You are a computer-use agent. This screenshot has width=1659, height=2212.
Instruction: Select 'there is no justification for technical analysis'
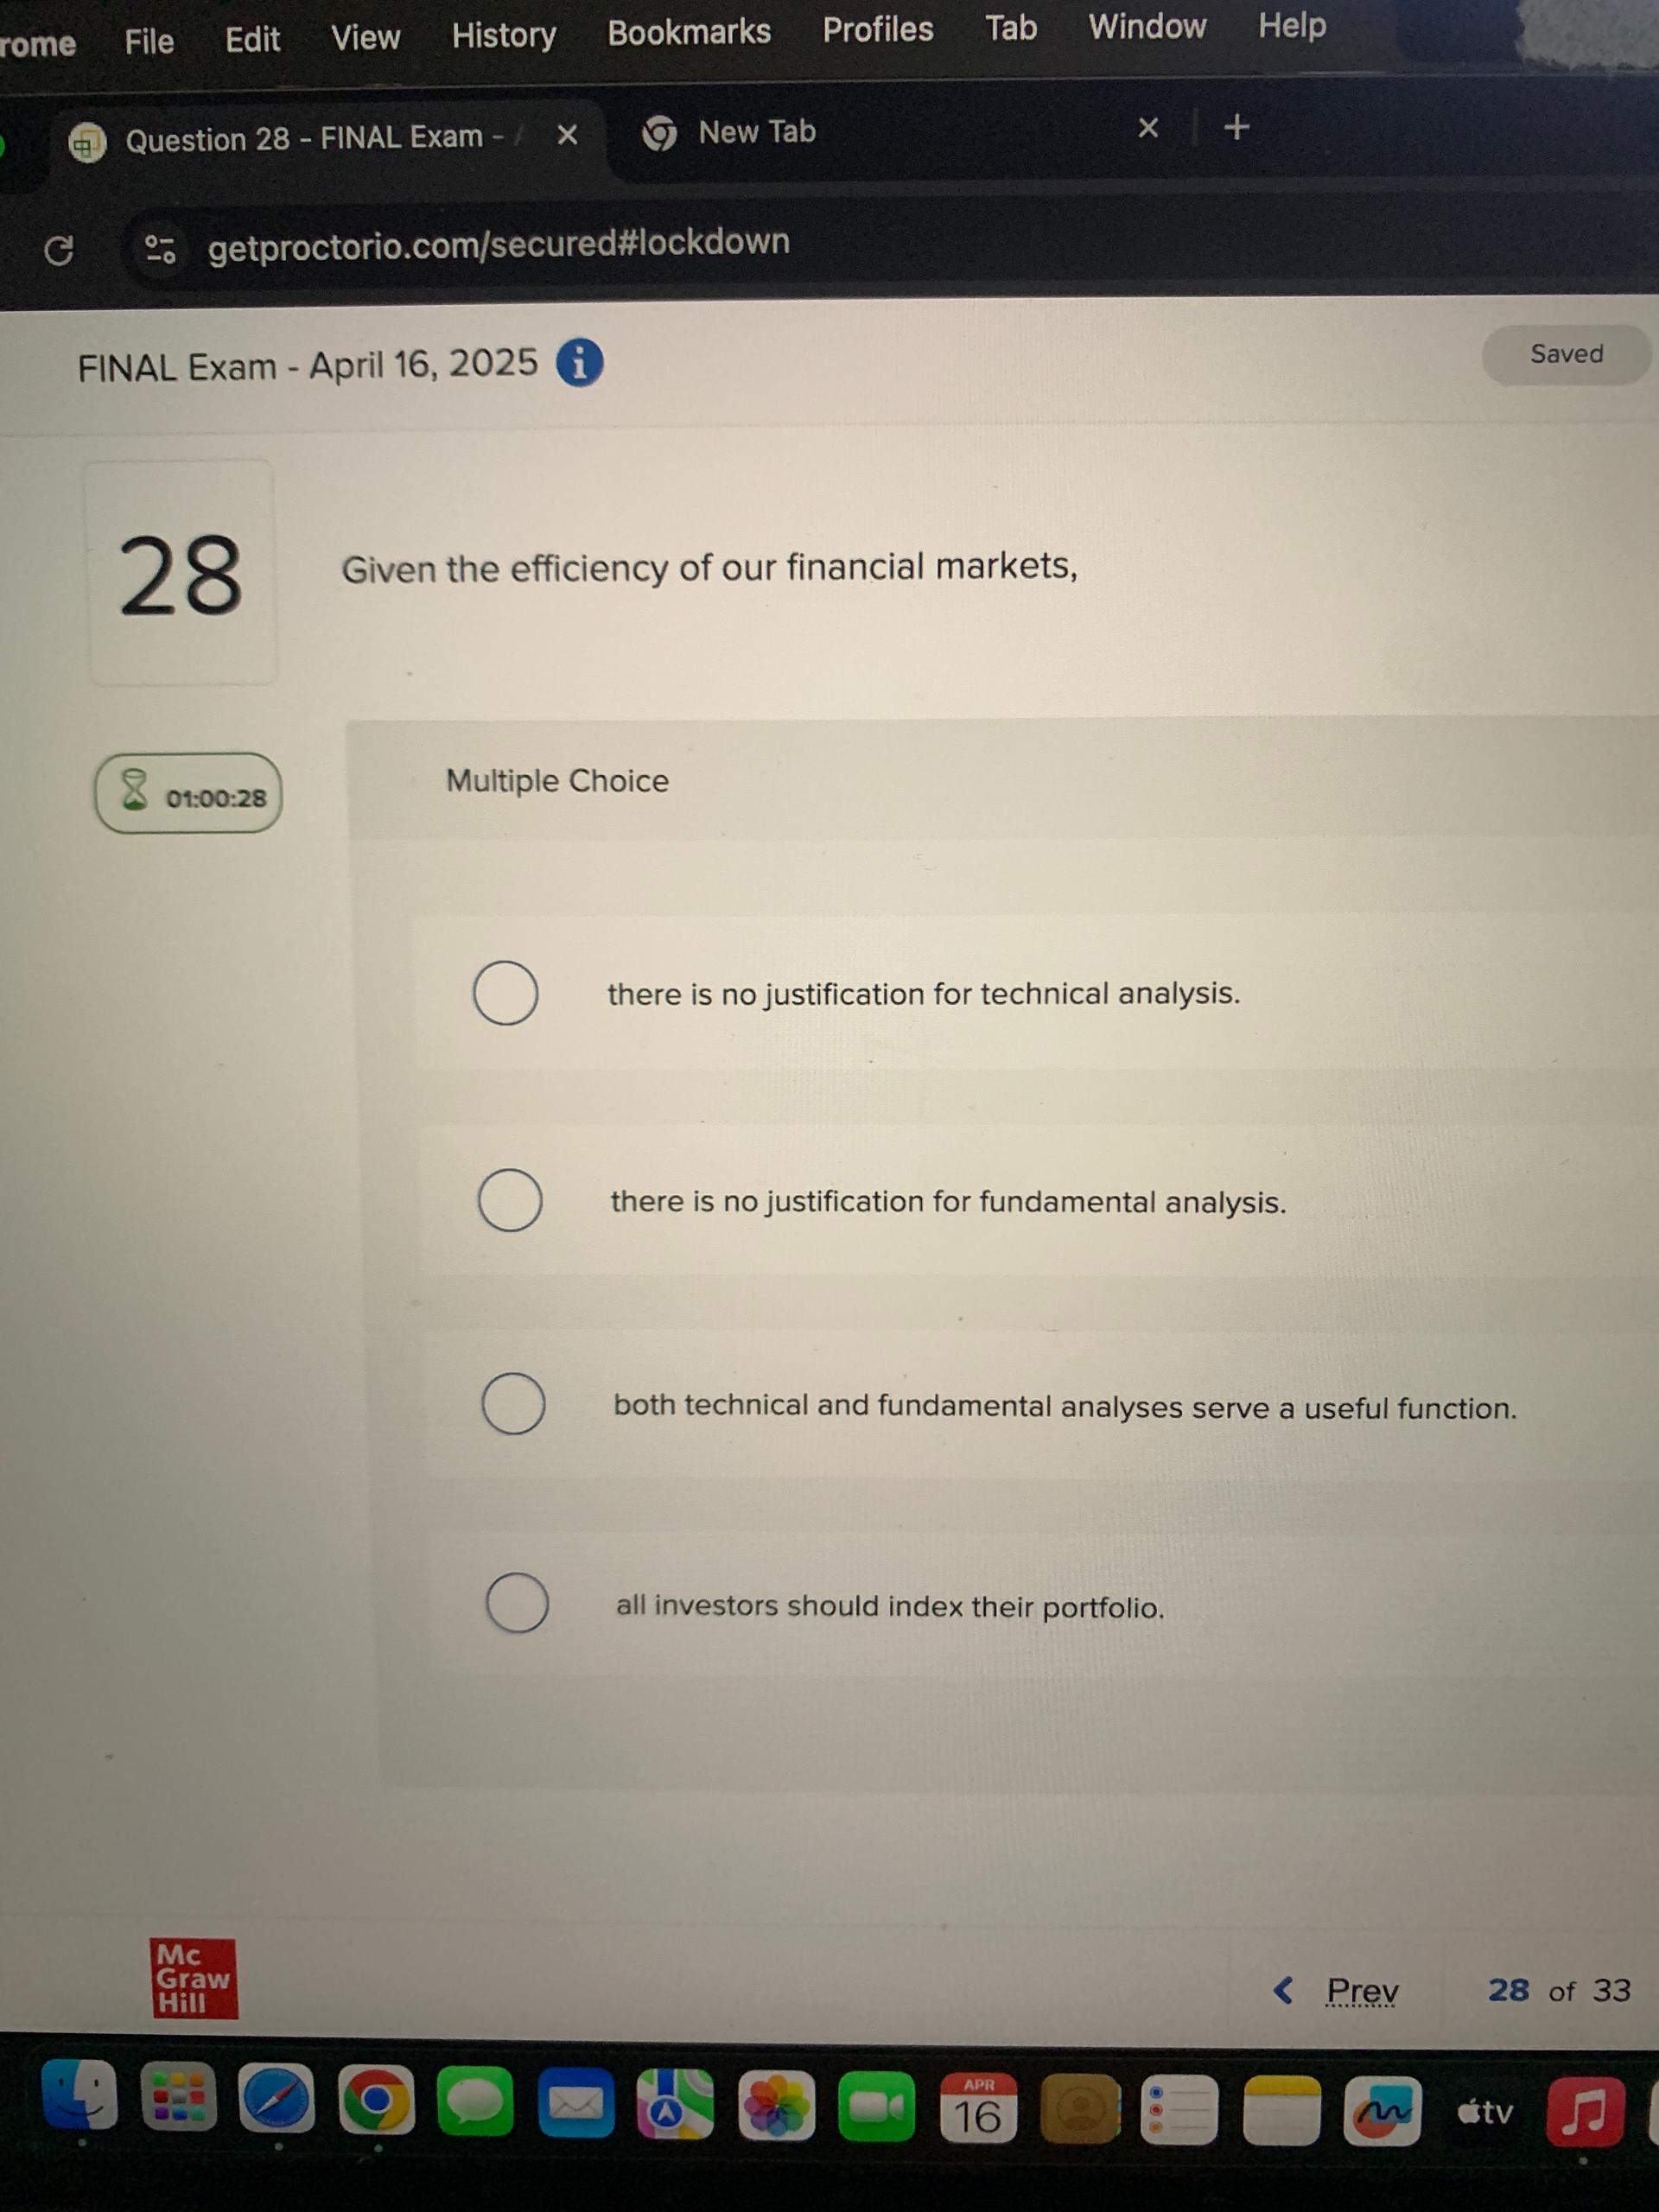click(506, 992)
